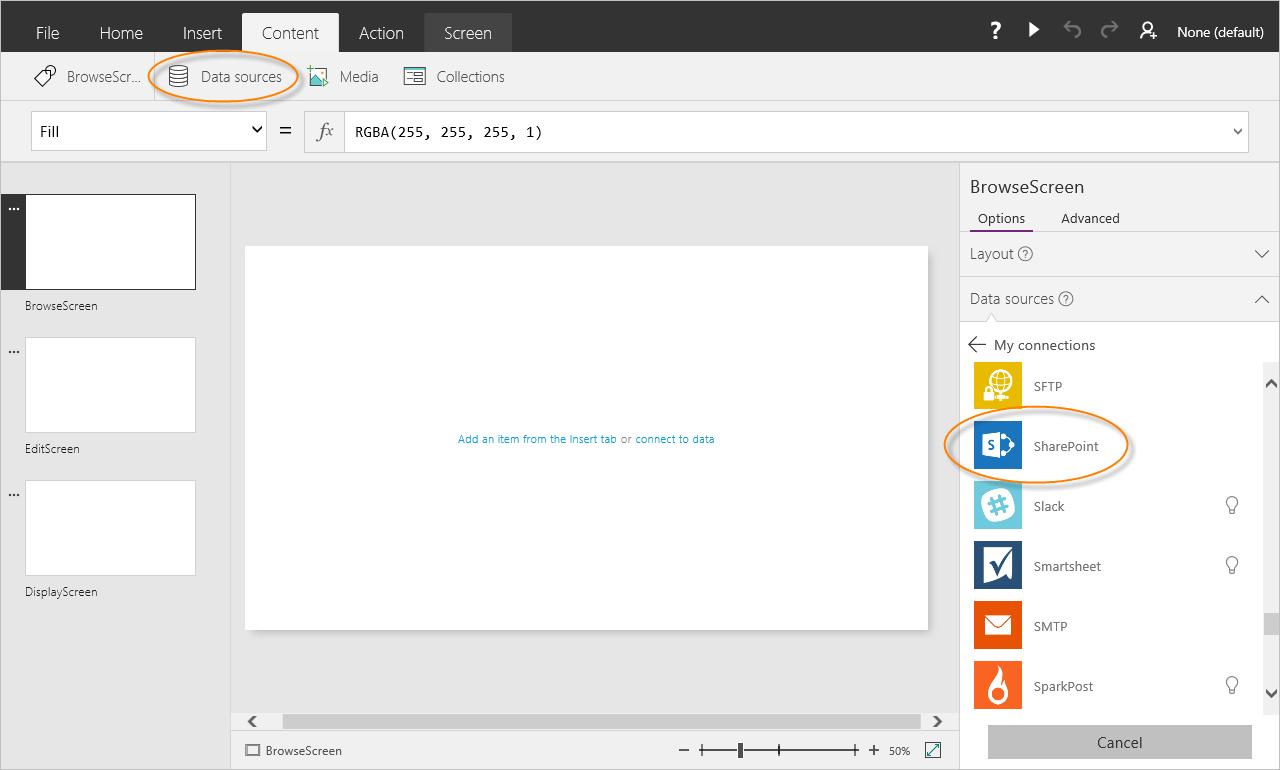
Task: Open the Insert ribbon tab
Action: (x=202, y=32)
